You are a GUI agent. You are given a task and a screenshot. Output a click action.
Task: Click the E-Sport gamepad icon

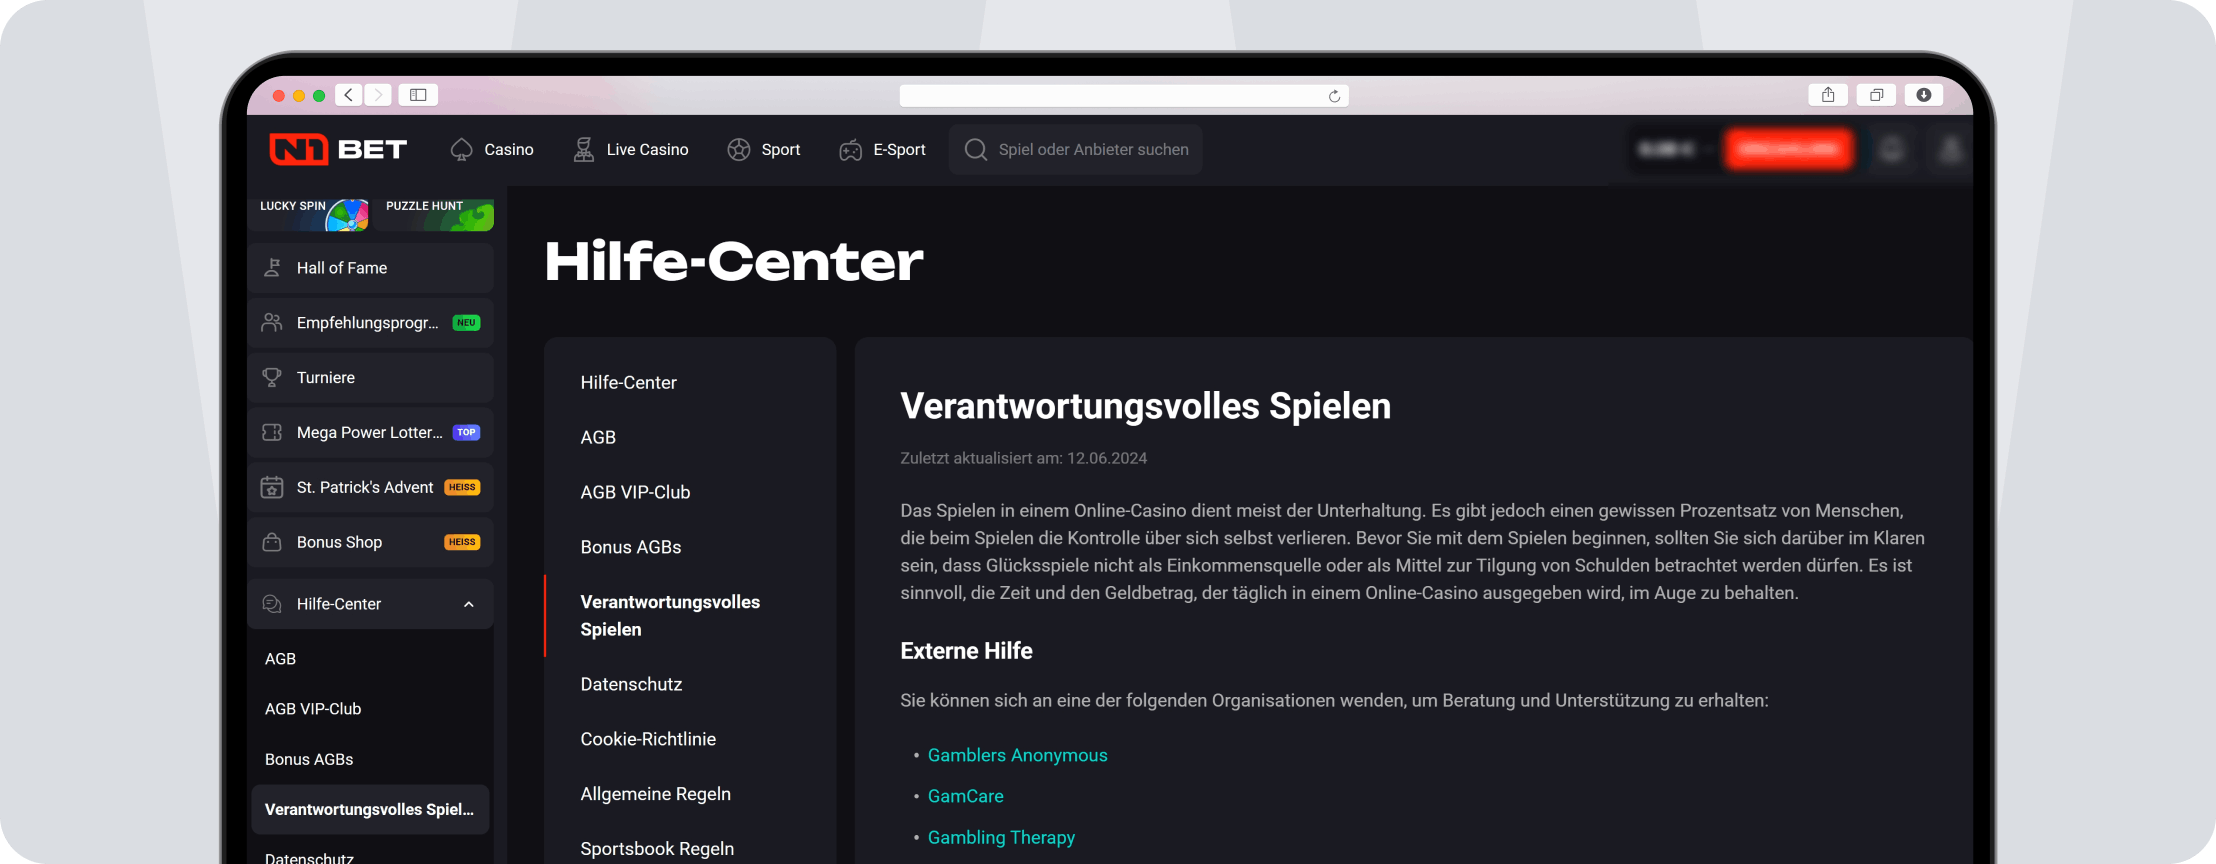[x=851, y=150]
